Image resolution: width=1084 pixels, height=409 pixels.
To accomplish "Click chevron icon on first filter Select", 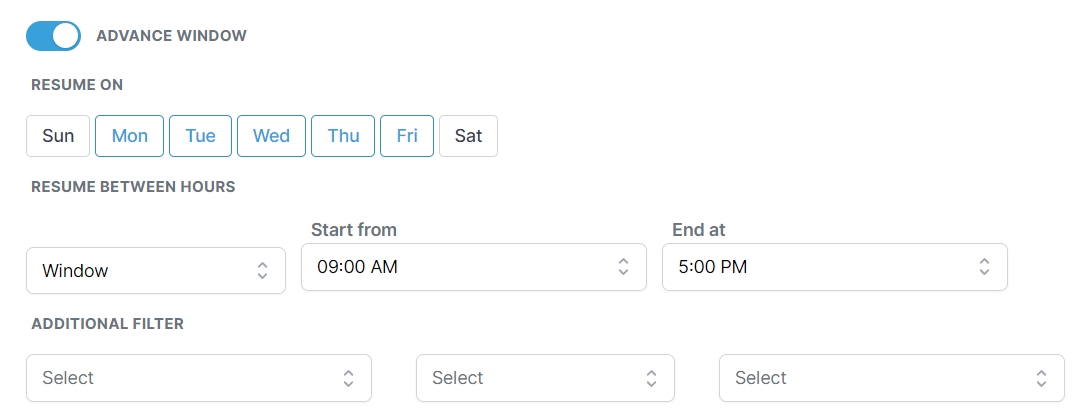I will [348, 378].
